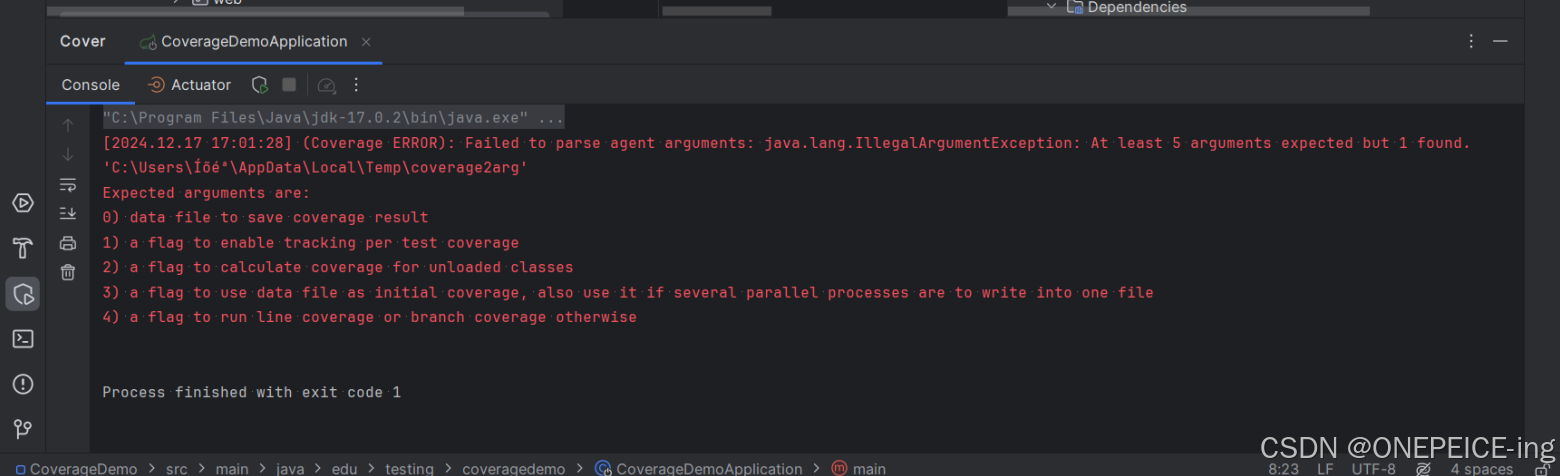Click the coveragedemo breadcrumb

pos(513,468)
